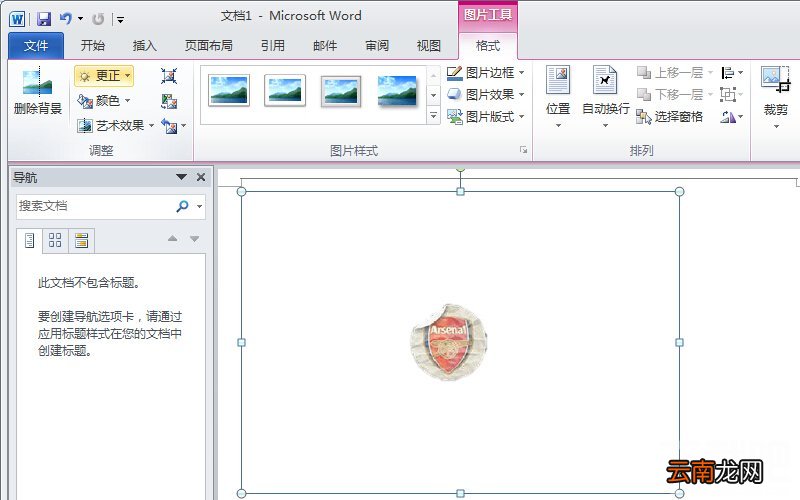The height and width of the screenshot is (500, 800).
Task: Open the 图片效果 dropdown
Action: [486, 95]
